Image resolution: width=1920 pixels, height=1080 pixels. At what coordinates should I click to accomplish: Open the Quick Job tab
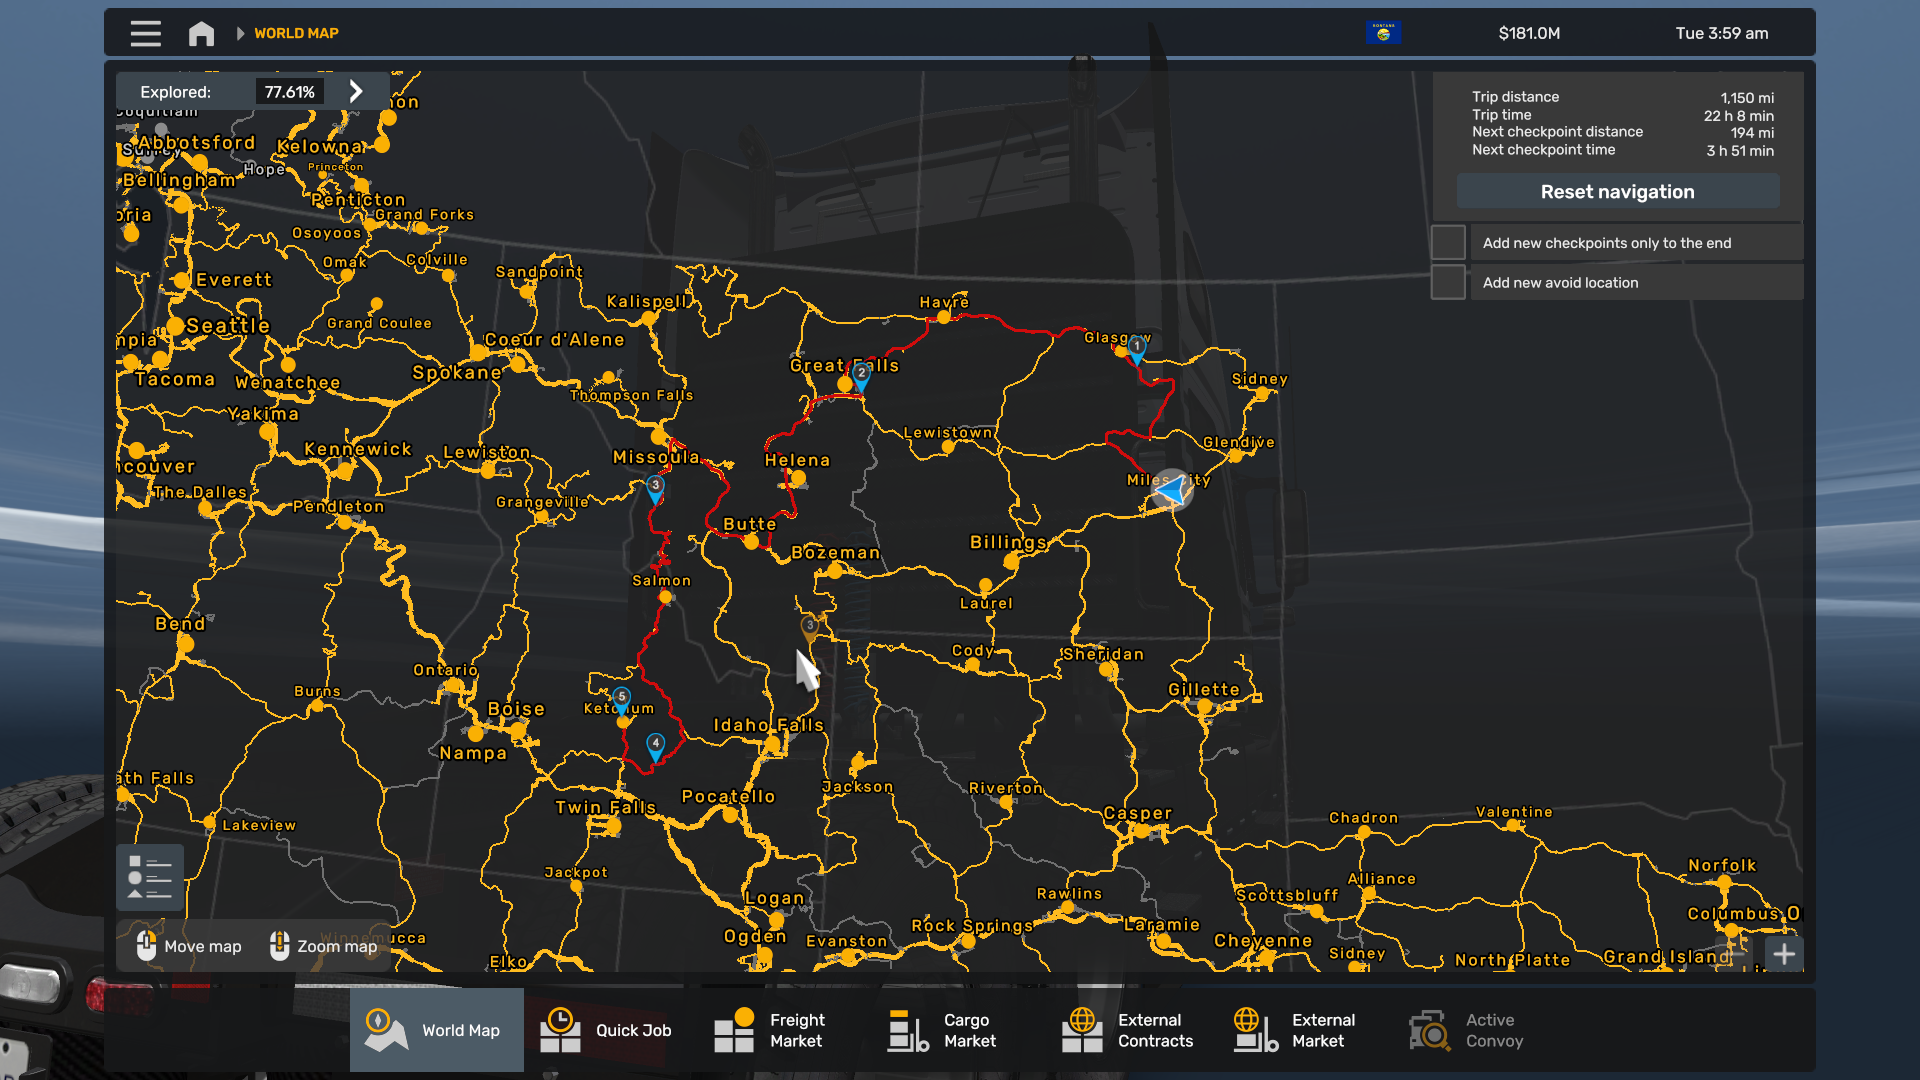[x=611, y=1030]
